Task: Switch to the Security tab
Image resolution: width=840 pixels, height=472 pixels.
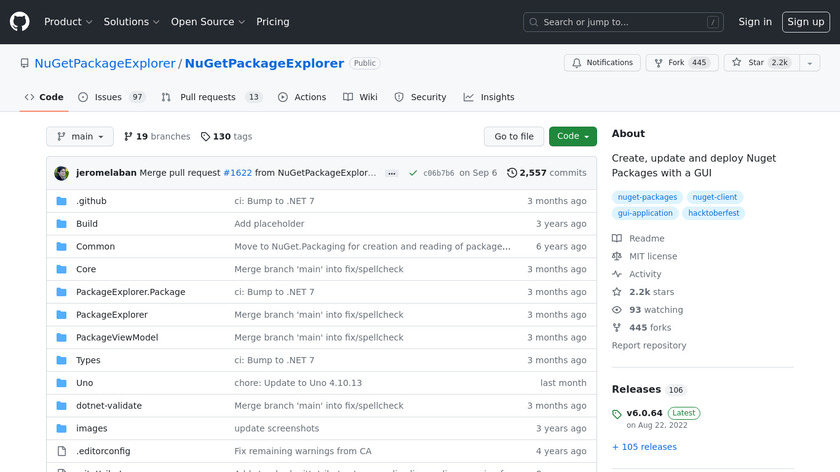Action: (x=421, y=97)
